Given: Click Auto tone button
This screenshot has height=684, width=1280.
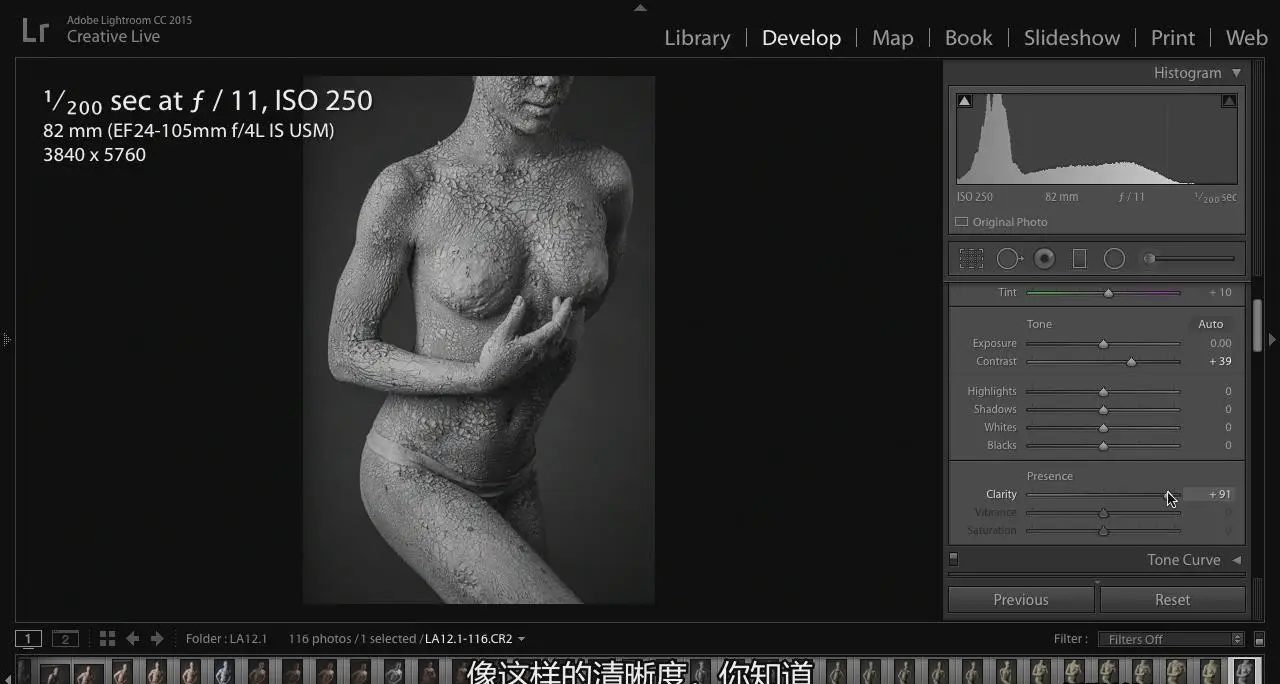Looking at the screenshot, I should tap(1211, 324).
